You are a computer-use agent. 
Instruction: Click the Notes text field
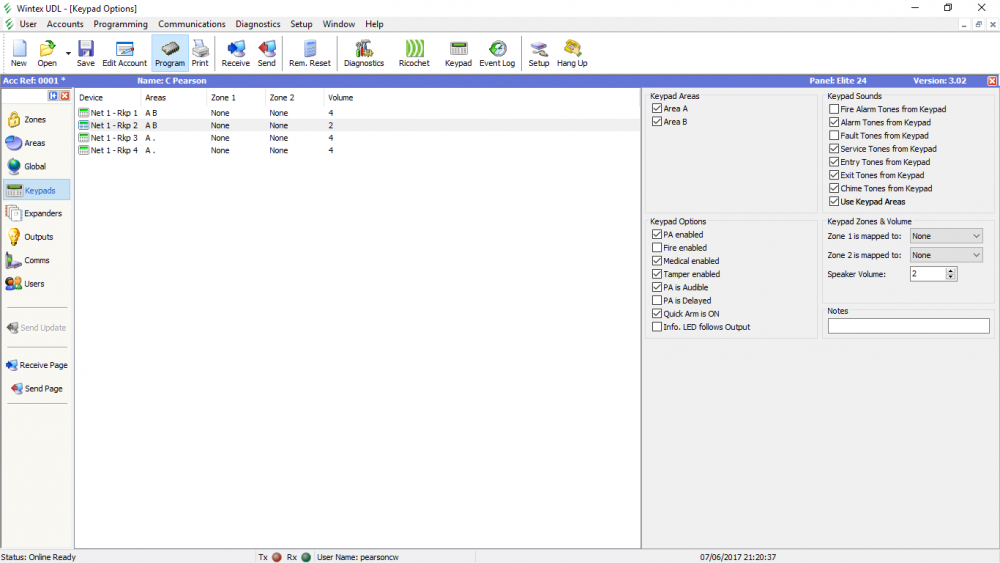(x=908, y=326)
